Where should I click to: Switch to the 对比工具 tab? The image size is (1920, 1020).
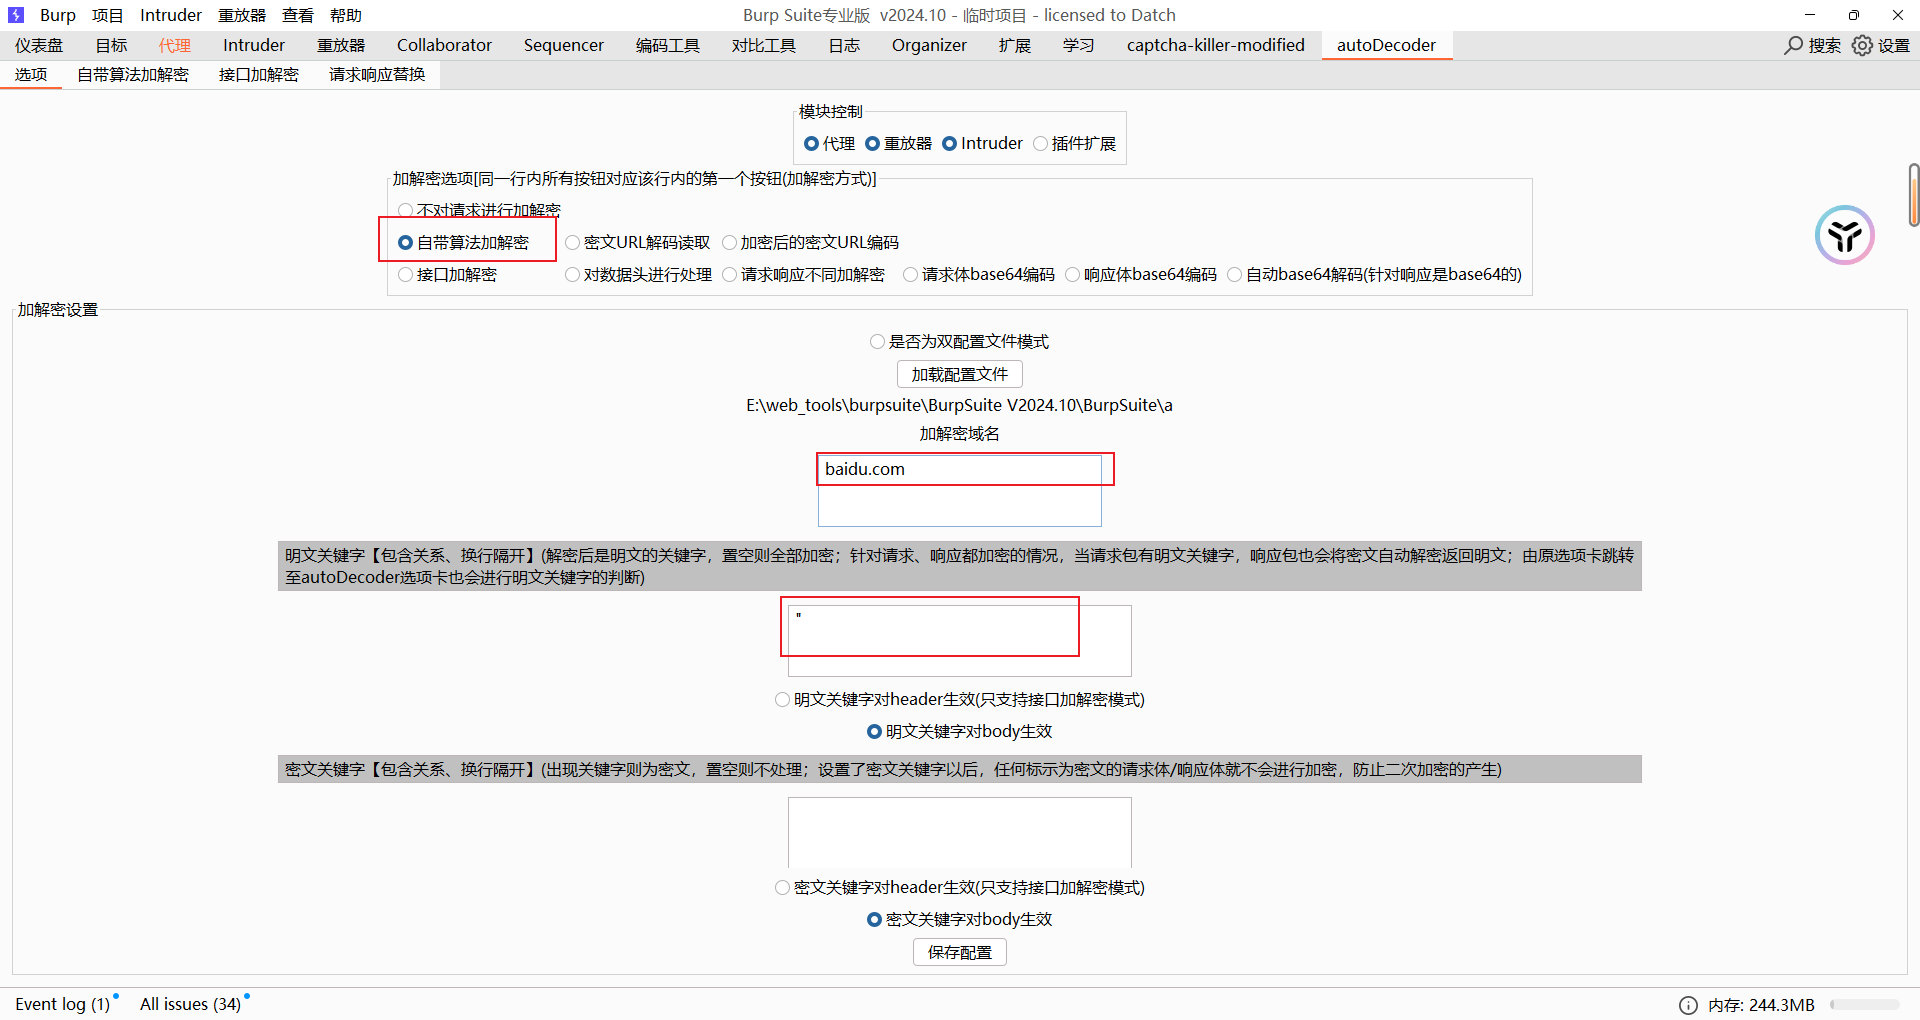click(764, 45)
